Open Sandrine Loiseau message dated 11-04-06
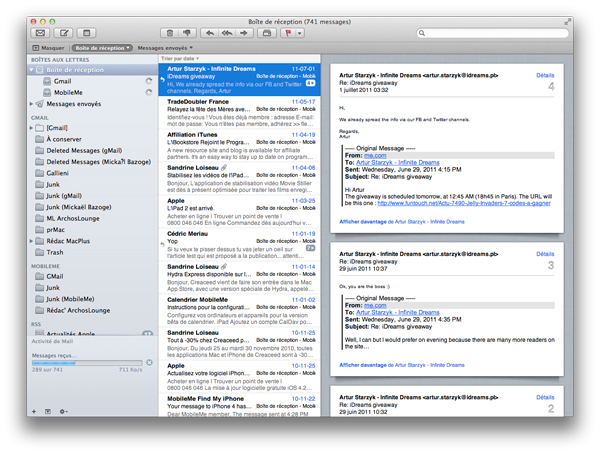Viewport: 600px width, 454px height. (x=240, y=179)
